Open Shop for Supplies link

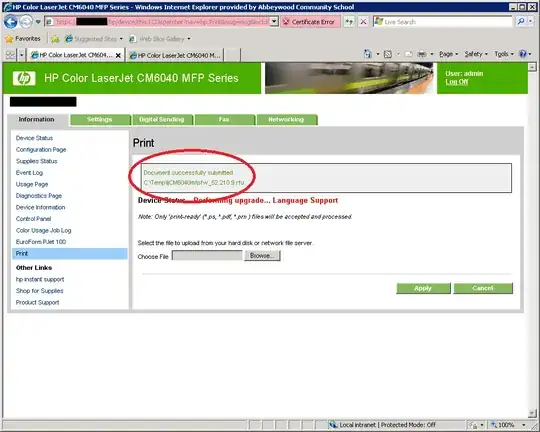pyautogui.click(x=40, y=291)
